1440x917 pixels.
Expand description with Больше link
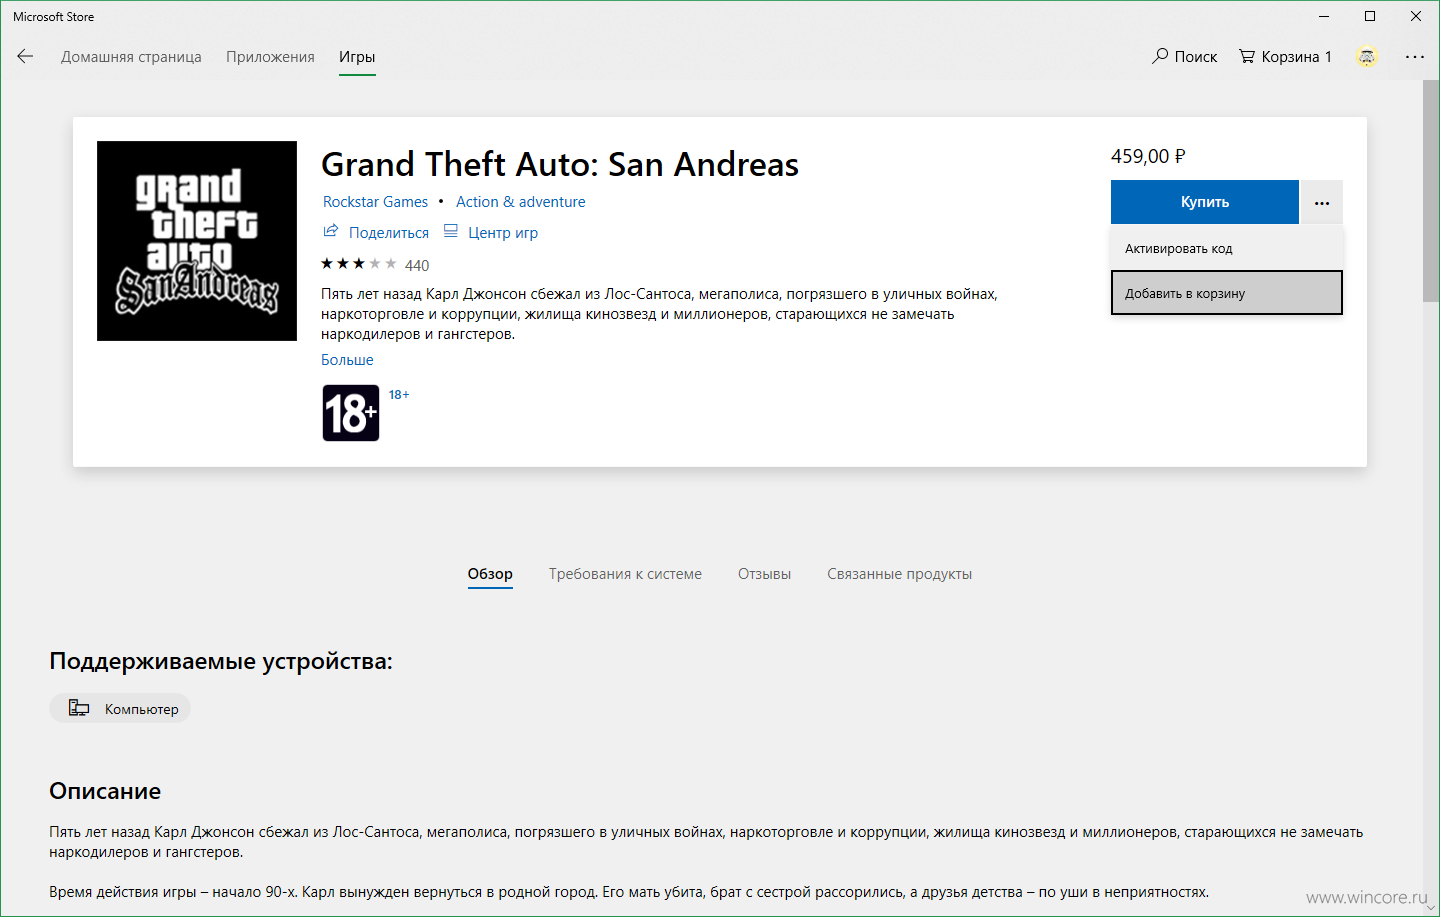[x=347, y=360]
